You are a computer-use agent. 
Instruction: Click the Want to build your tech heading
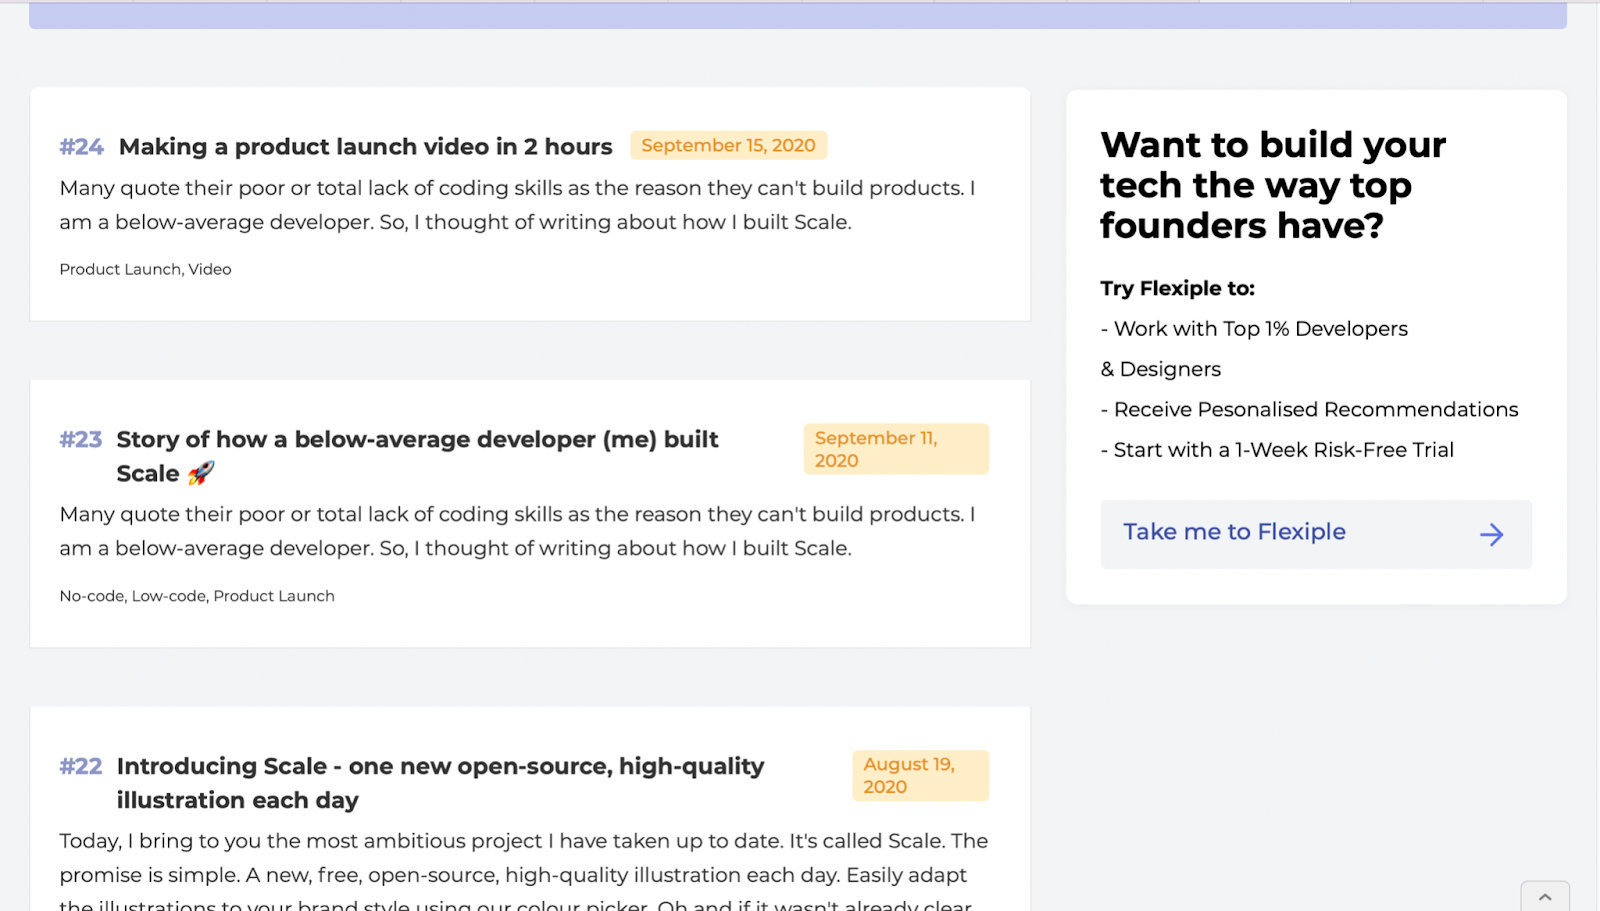click(x=1272, y=185)
